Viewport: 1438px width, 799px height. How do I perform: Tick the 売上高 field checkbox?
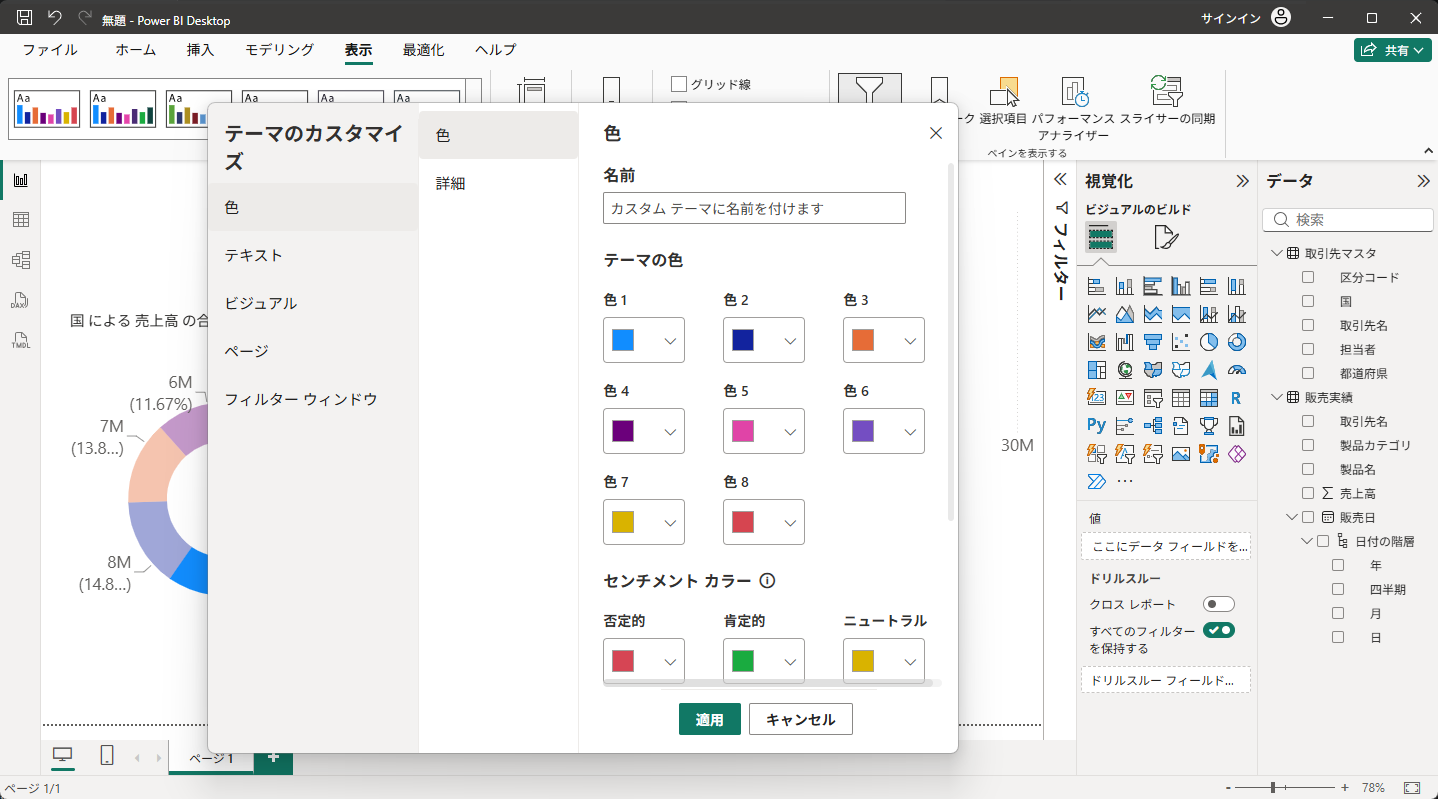click(x=1308, y=493)
